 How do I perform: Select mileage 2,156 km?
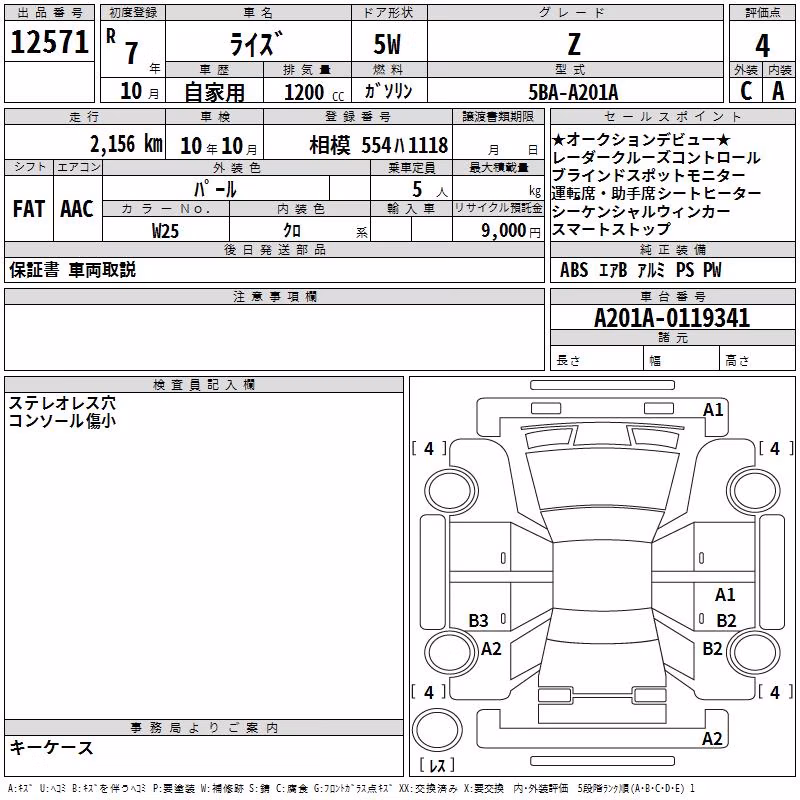tap(127, 144)
